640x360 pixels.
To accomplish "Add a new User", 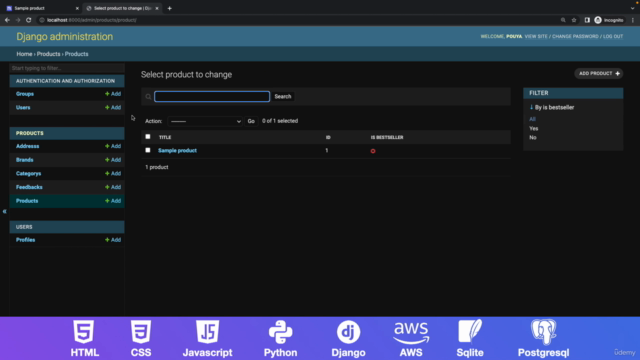I will click(113, 107).
